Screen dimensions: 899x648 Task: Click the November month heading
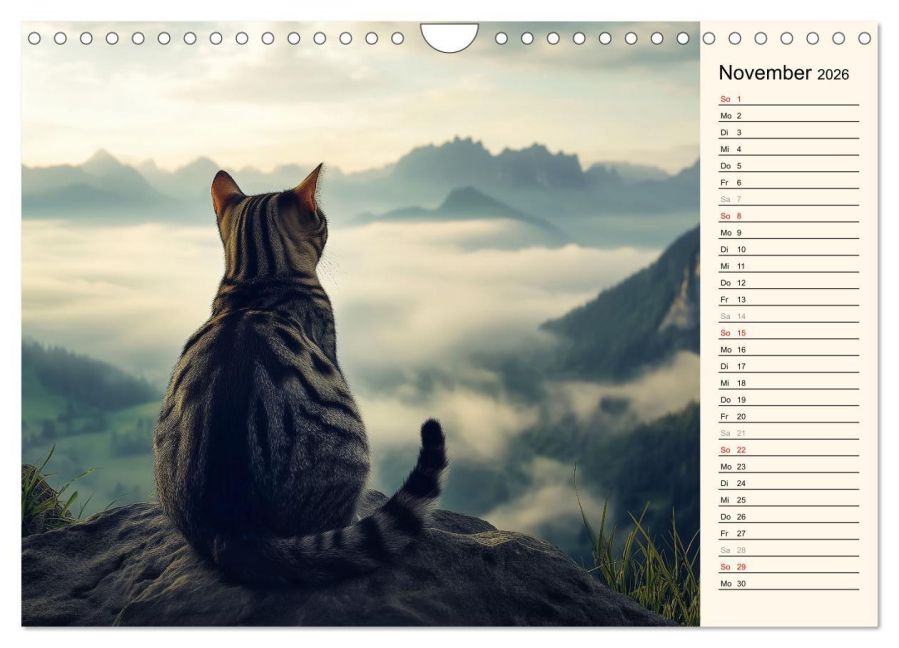(765, 73)
